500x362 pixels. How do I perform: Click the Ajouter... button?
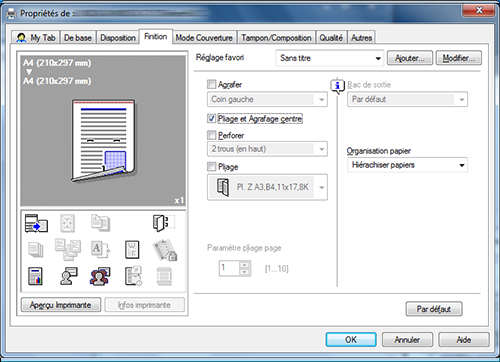pyautogui.click(x=410, y=58)
